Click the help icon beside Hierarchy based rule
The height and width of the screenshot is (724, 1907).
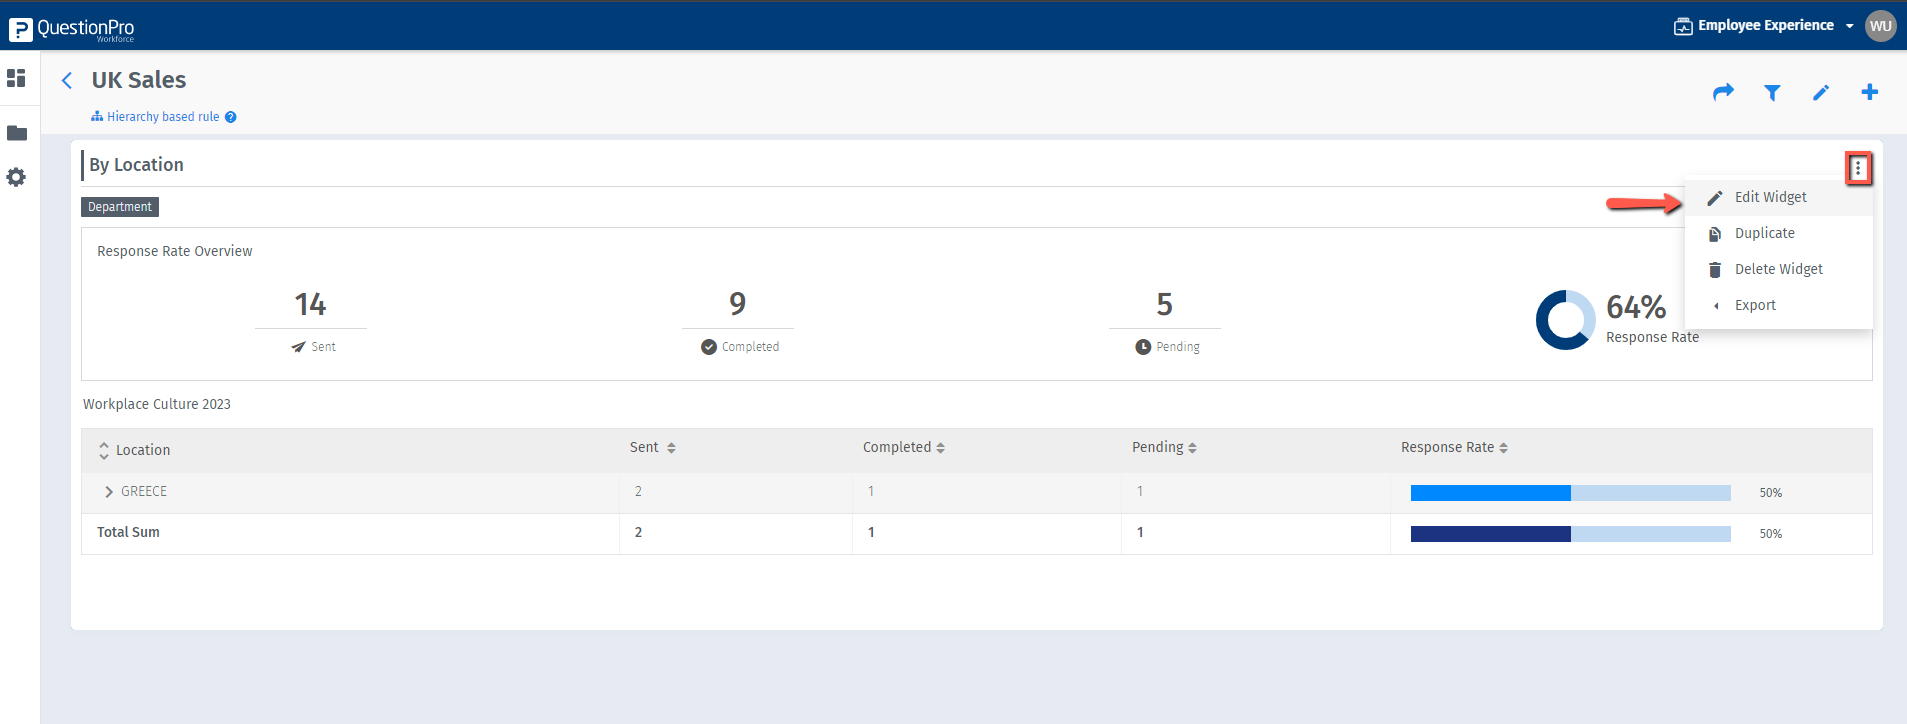[231, 117]
